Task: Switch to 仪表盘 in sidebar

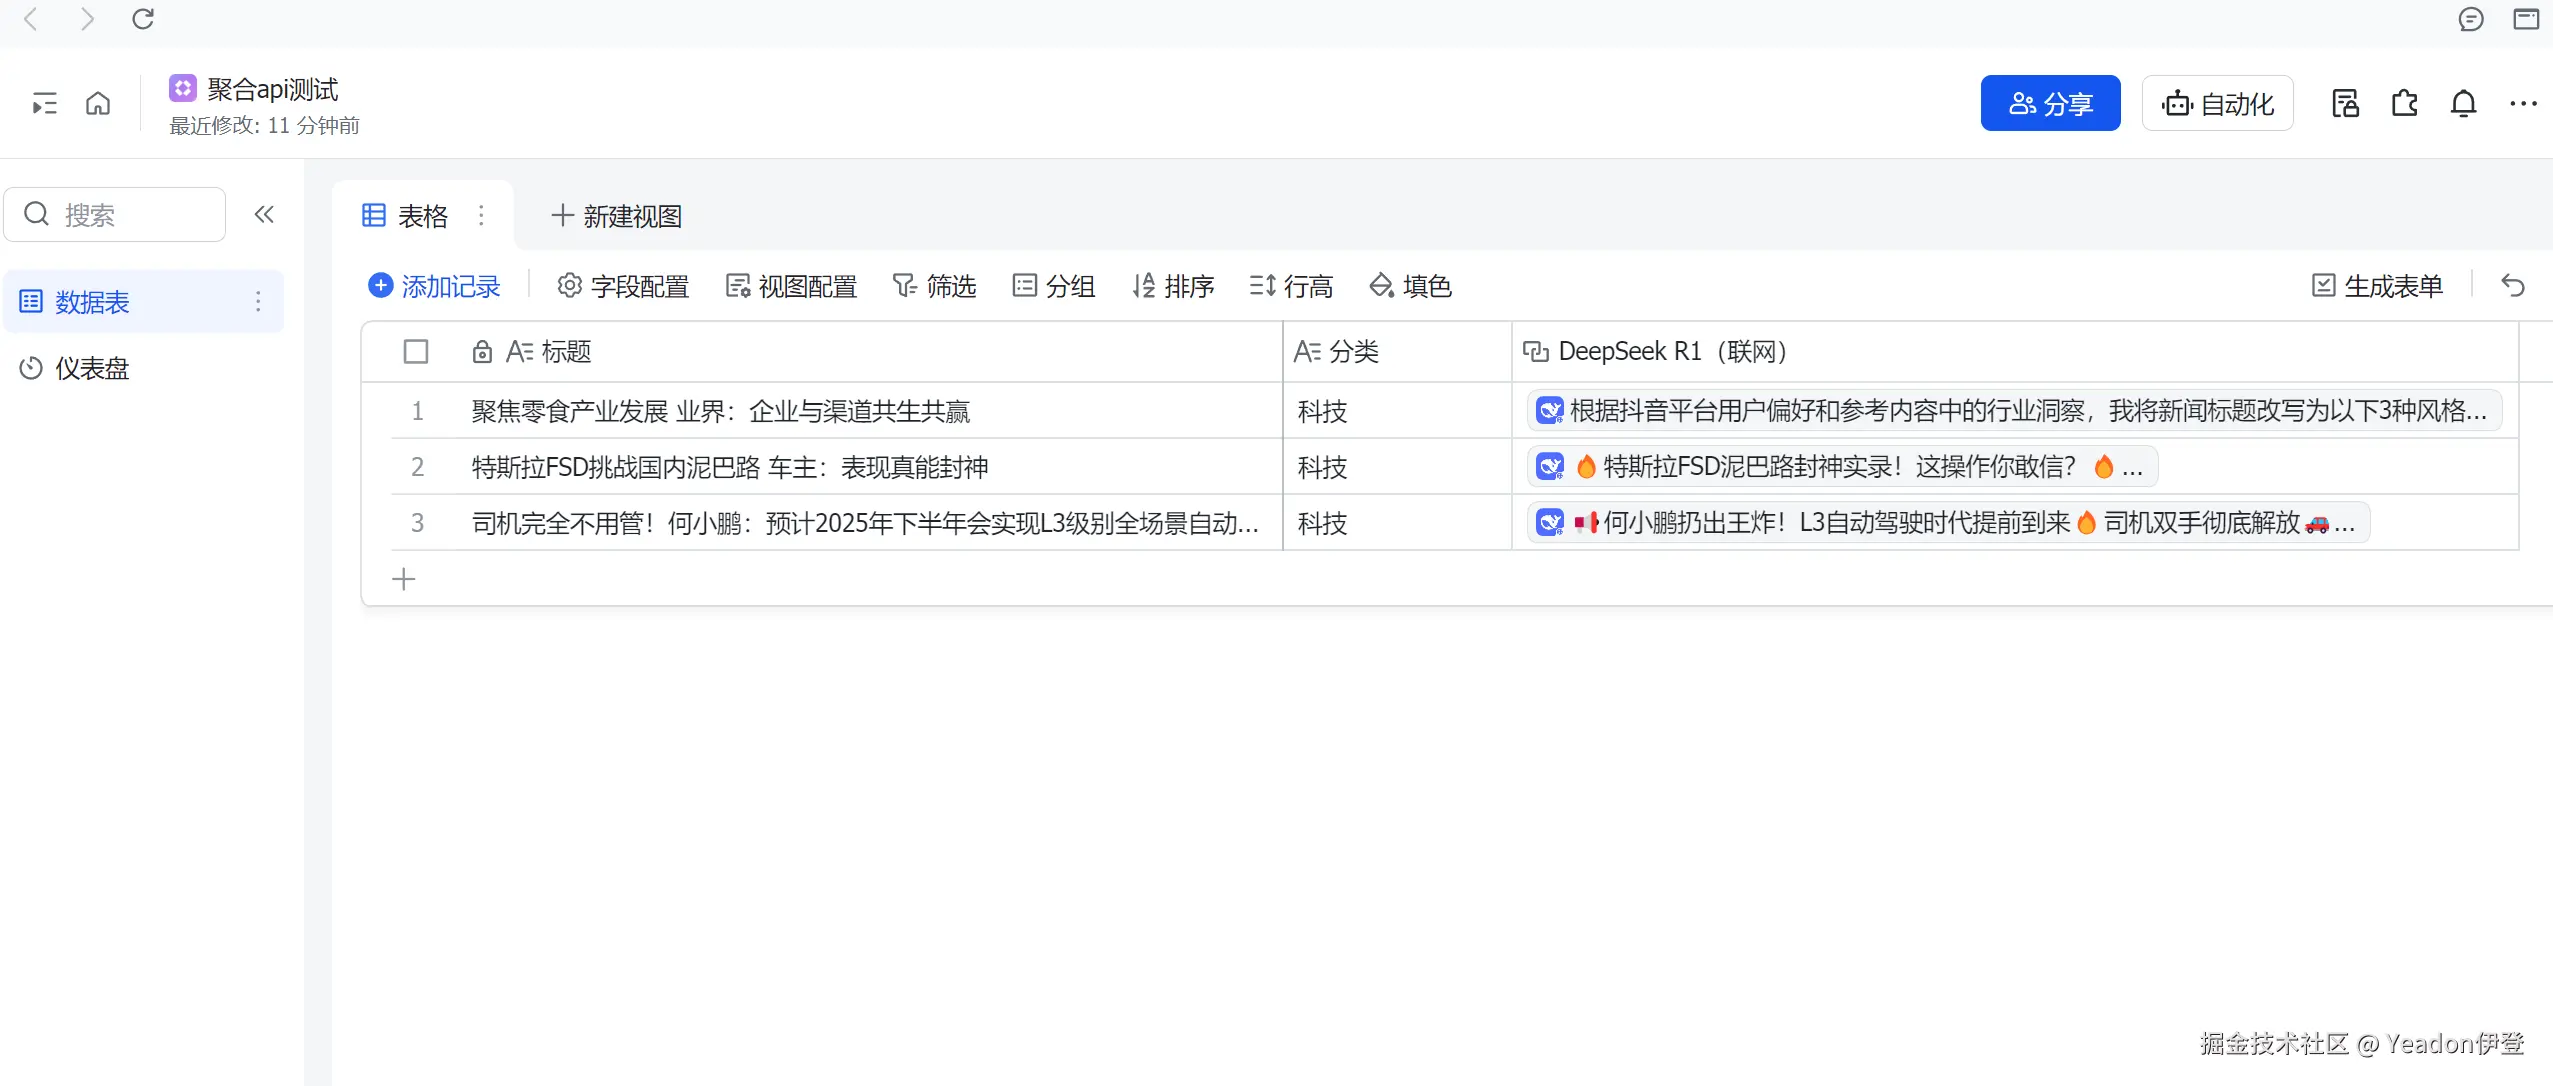Action: click(x=92, y=368)
